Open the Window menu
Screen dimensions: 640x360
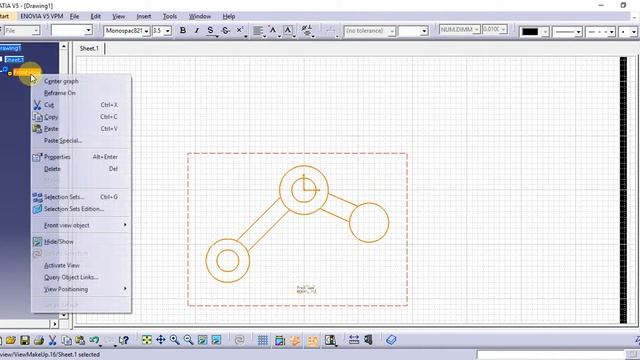tap(200, 16)
